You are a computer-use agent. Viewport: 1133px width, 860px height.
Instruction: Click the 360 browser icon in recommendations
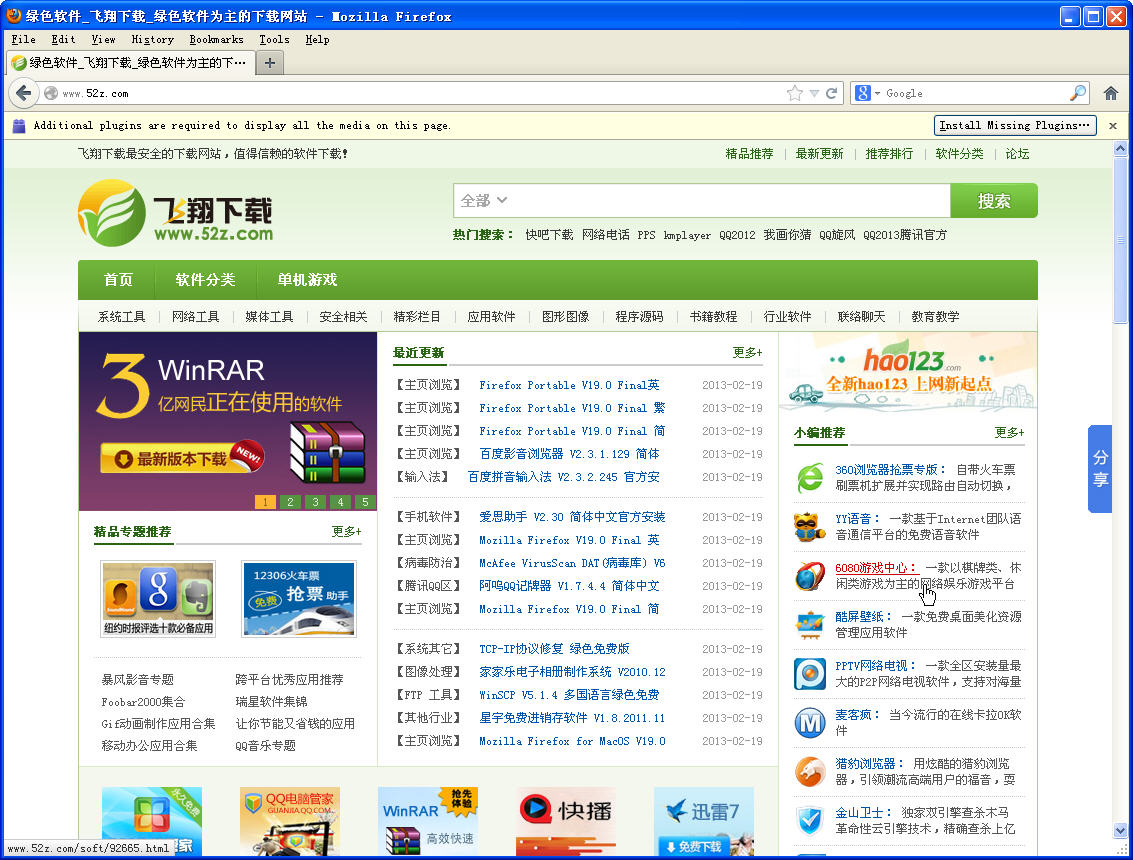pyautogui.click(x=809, y=477)
